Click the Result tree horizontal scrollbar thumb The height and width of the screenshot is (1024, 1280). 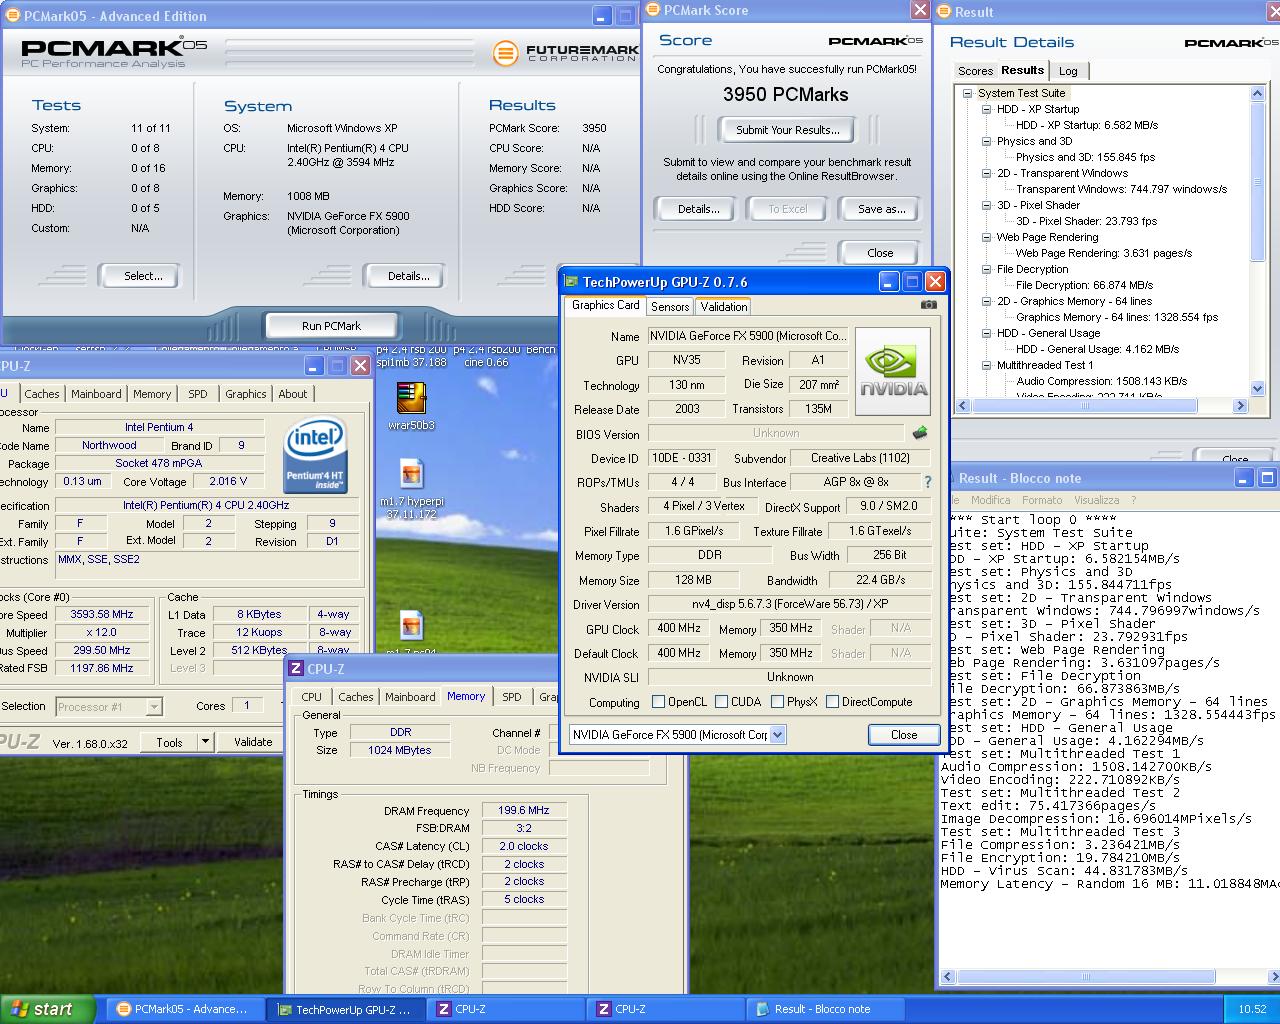click(x=1084, y=406)
